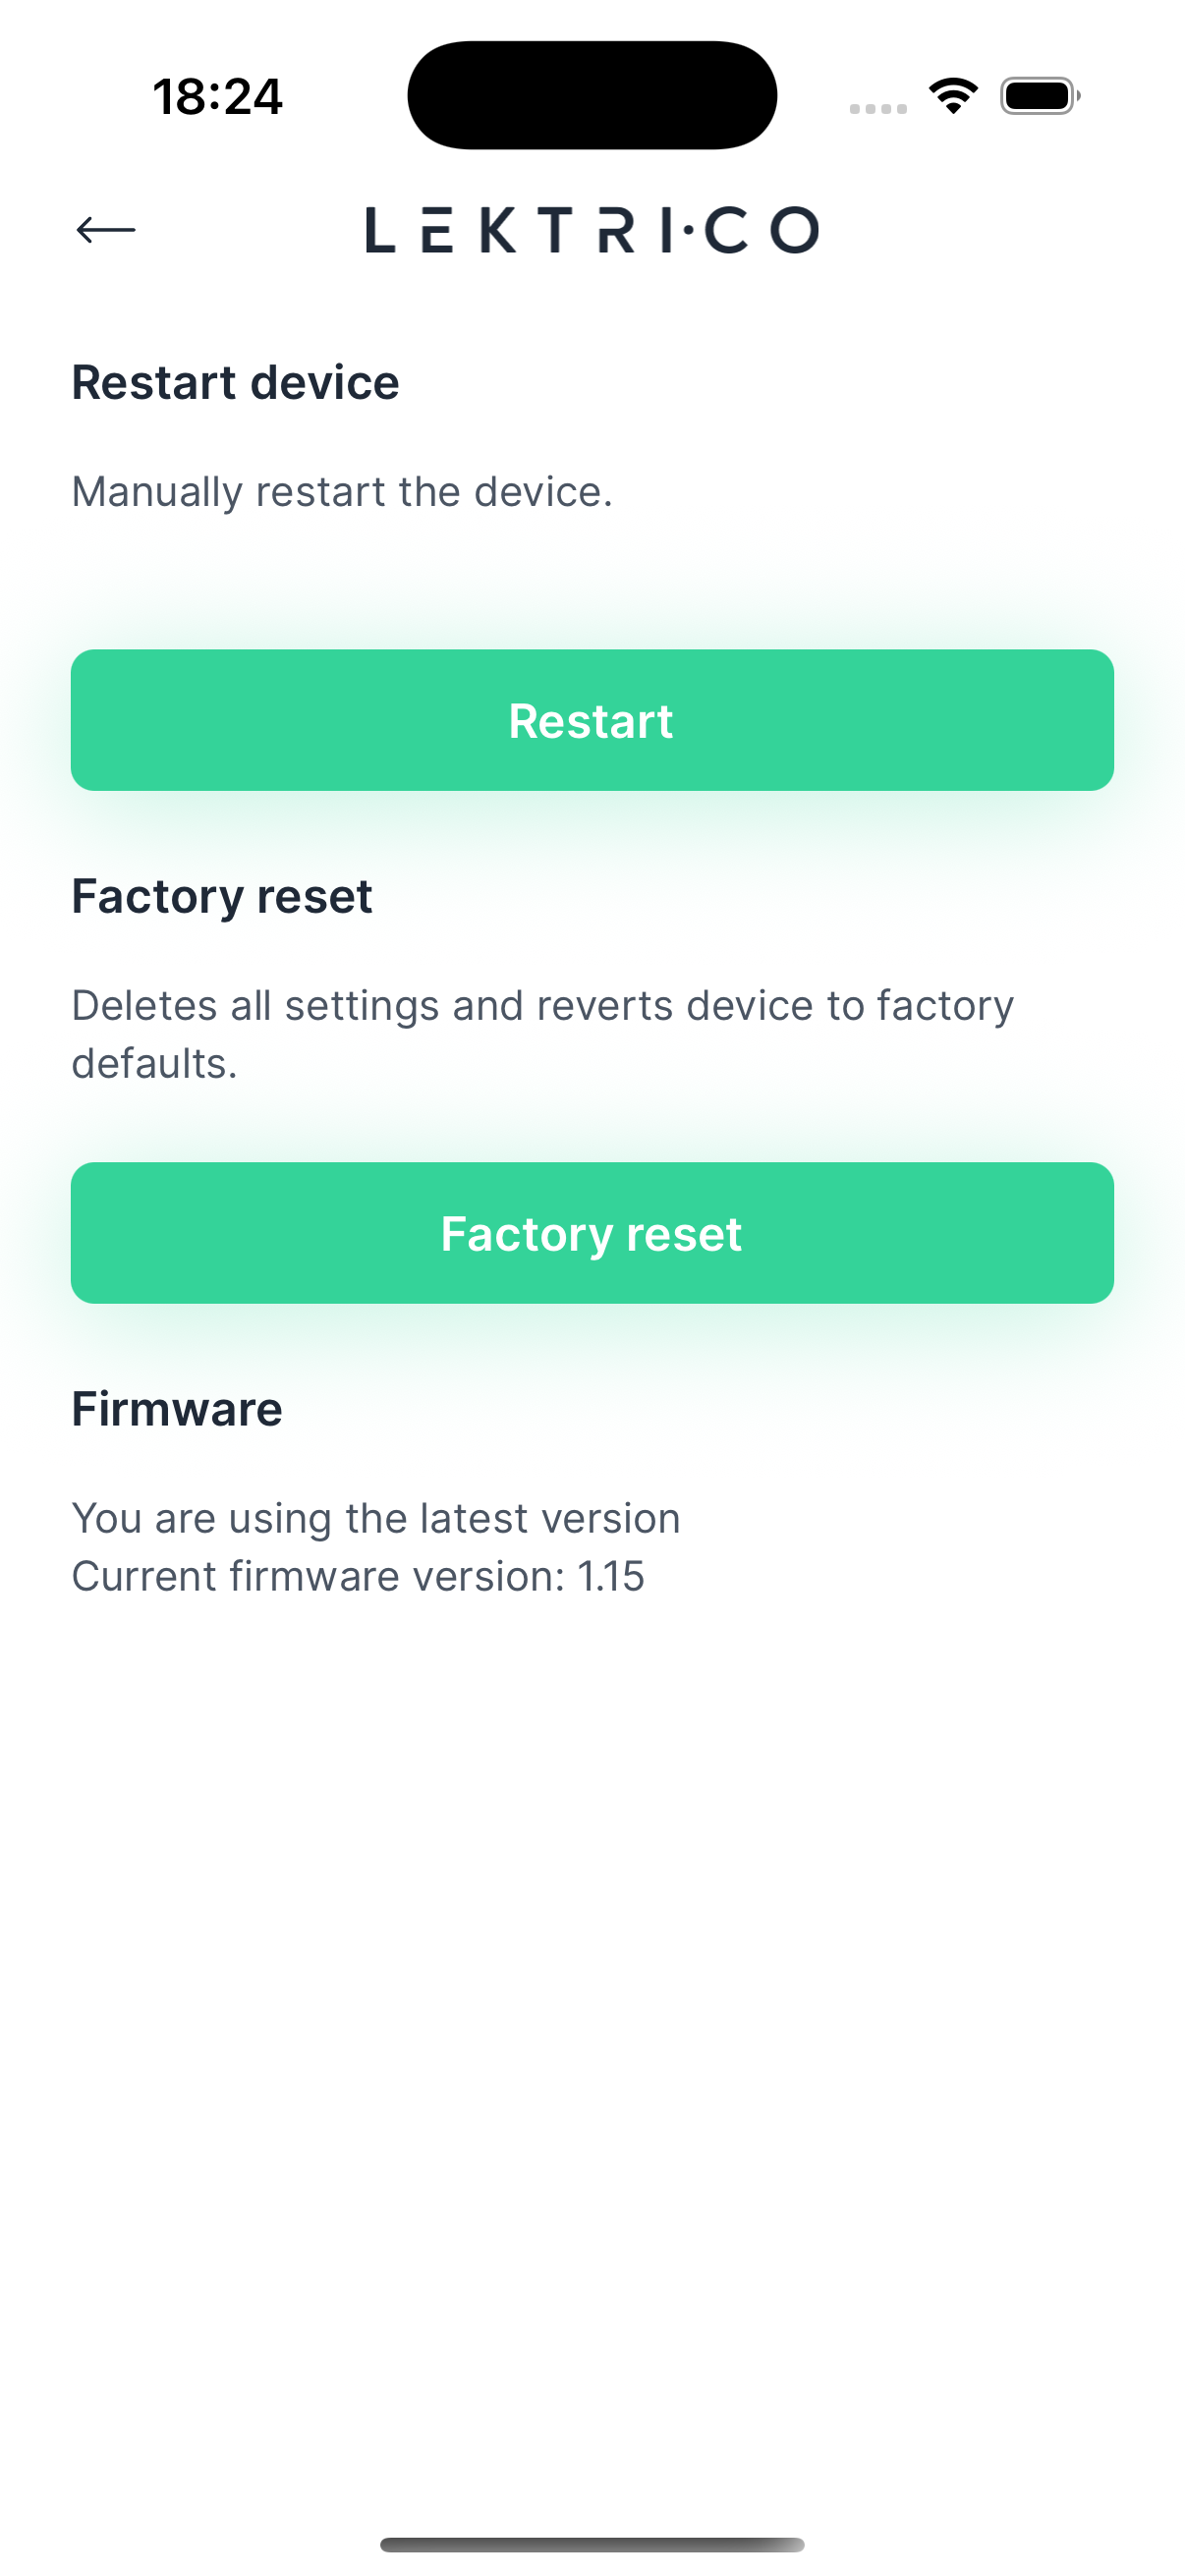Tap the LEKTRICO logo wordmark

click(x=592, y=230)
